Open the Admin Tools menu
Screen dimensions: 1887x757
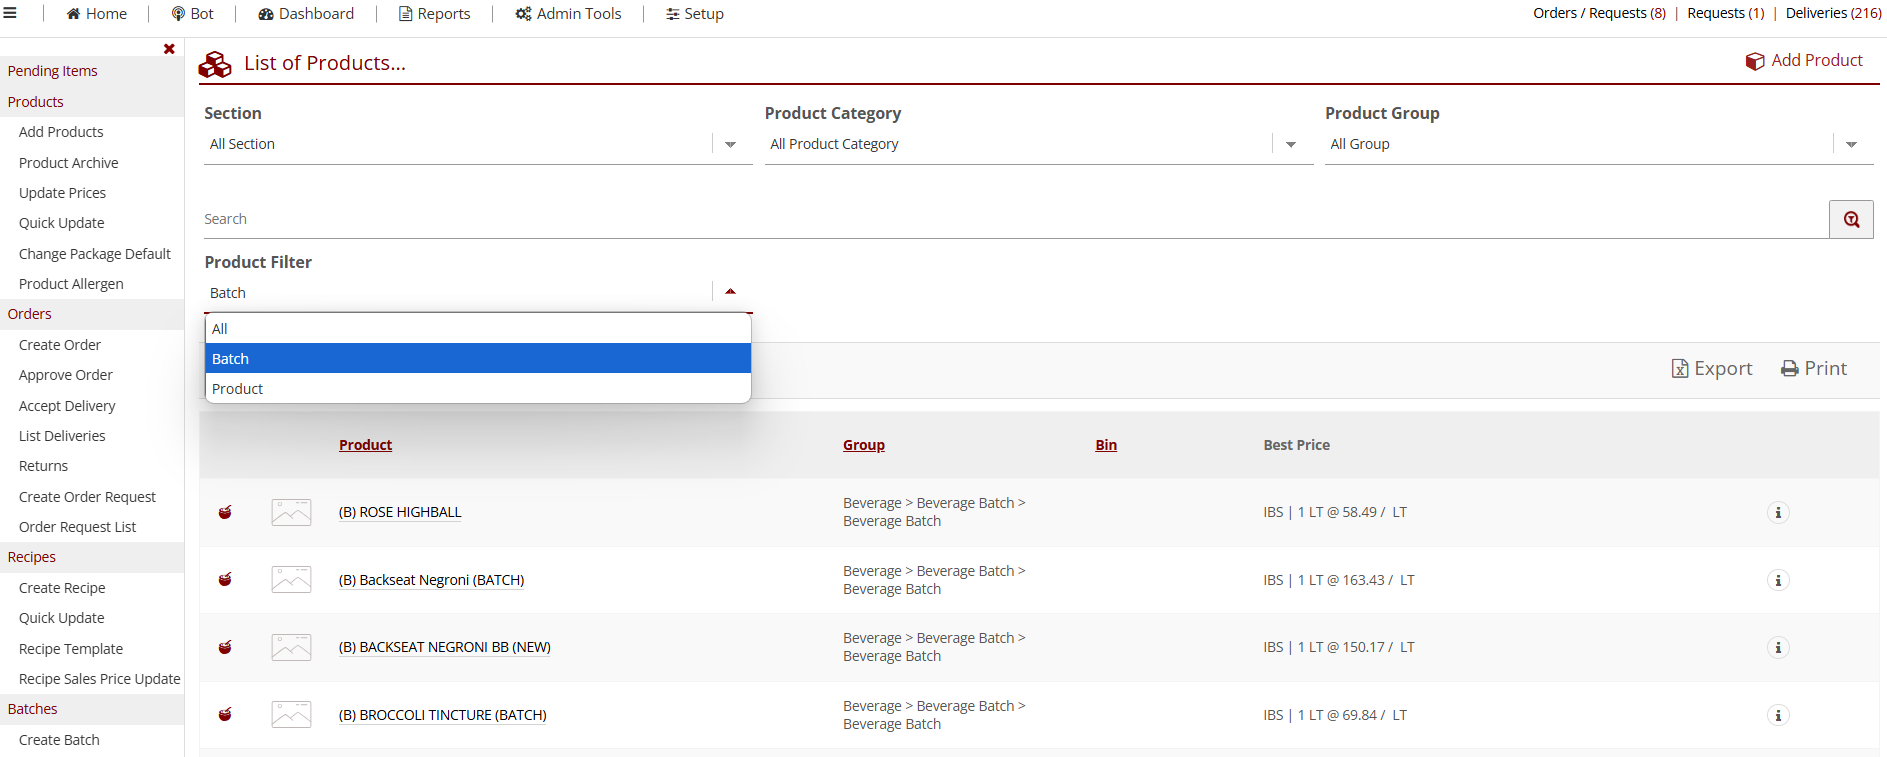click(x=568, y=14)
